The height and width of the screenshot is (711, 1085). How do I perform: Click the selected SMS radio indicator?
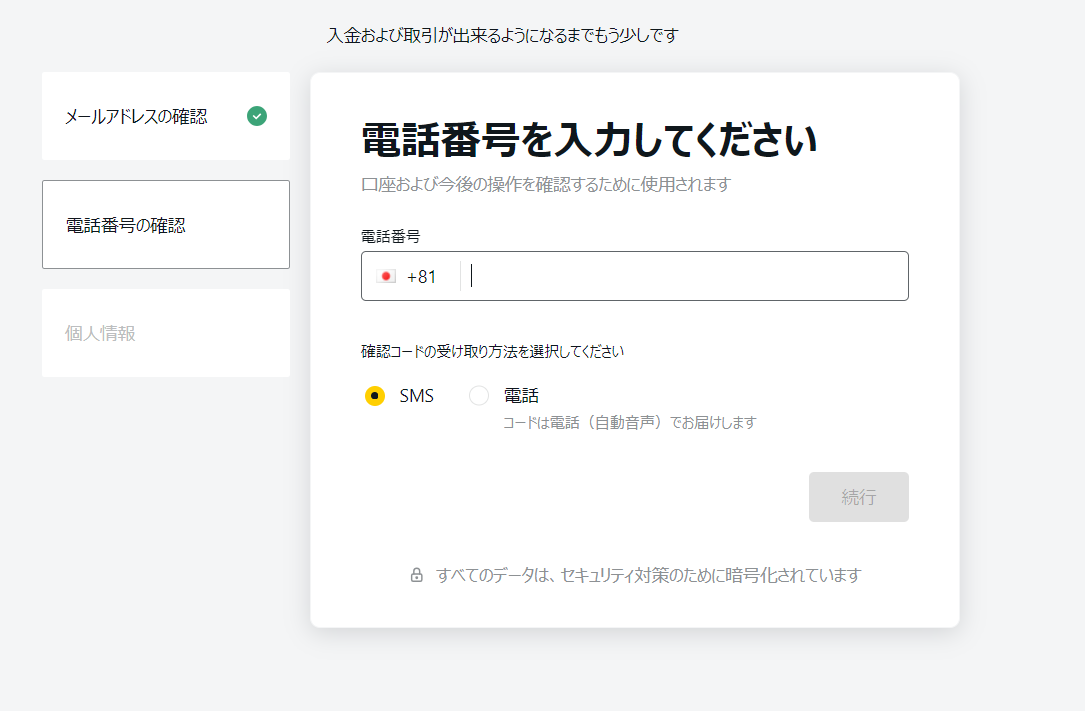pyautogui.click(x=374, y=395)
